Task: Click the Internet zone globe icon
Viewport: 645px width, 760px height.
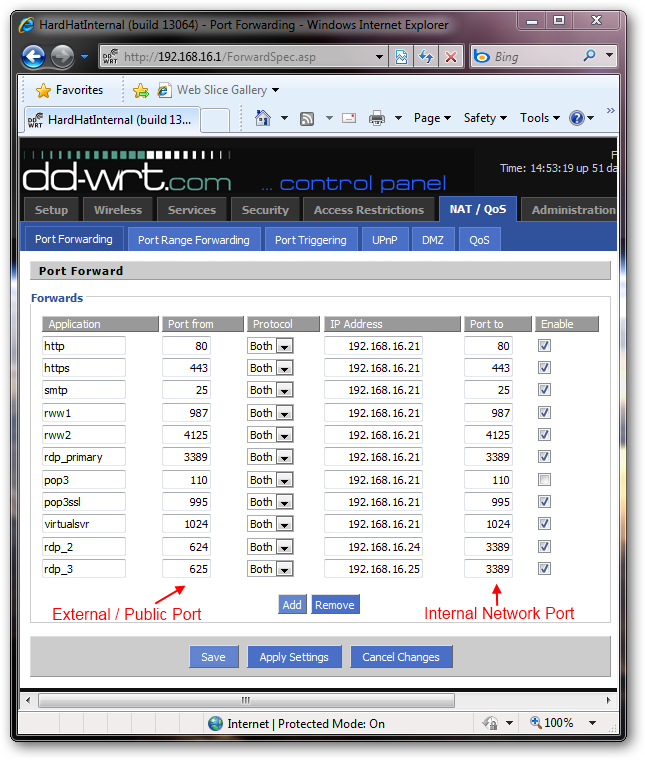Action: [x=215, y=723]
